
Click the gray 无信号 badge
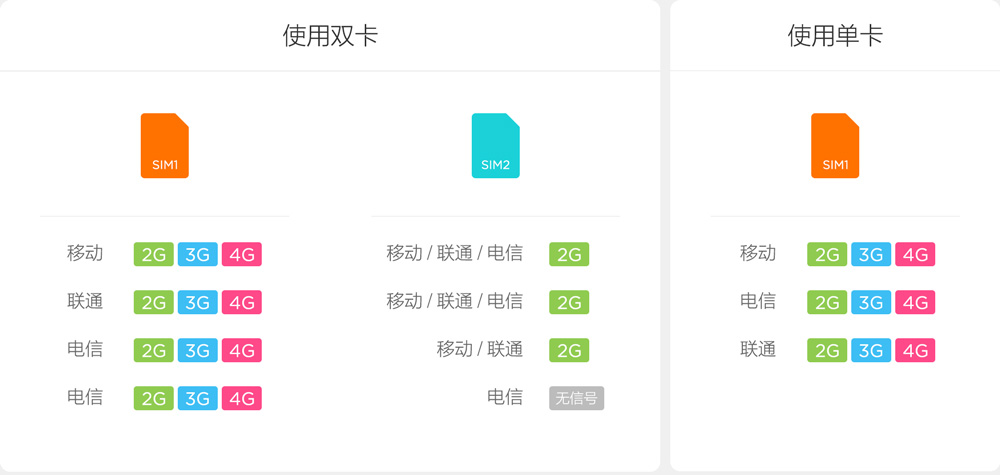point(576,398)
